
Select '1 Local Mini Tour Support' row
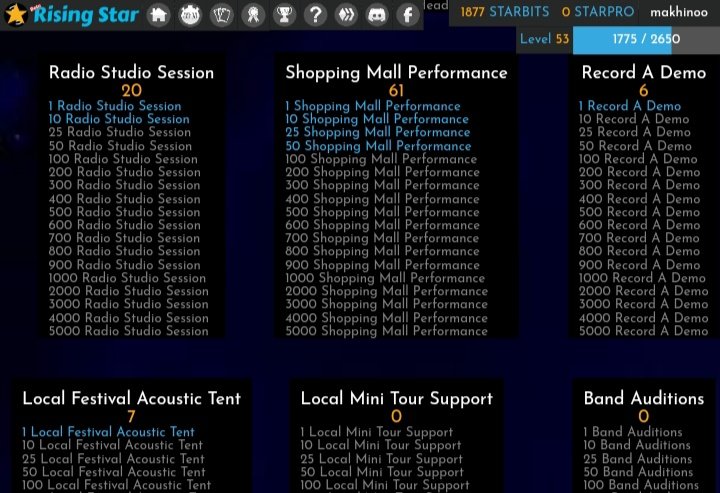tap(377, 432)
